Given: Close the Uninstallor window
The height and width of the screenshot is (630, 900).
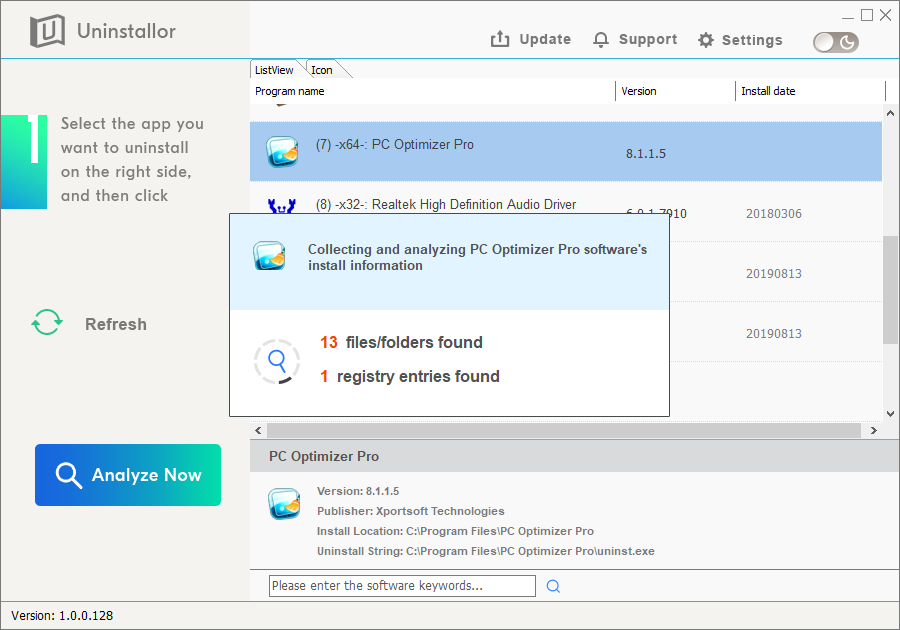Looking at the screenshot, I should 886,15.
